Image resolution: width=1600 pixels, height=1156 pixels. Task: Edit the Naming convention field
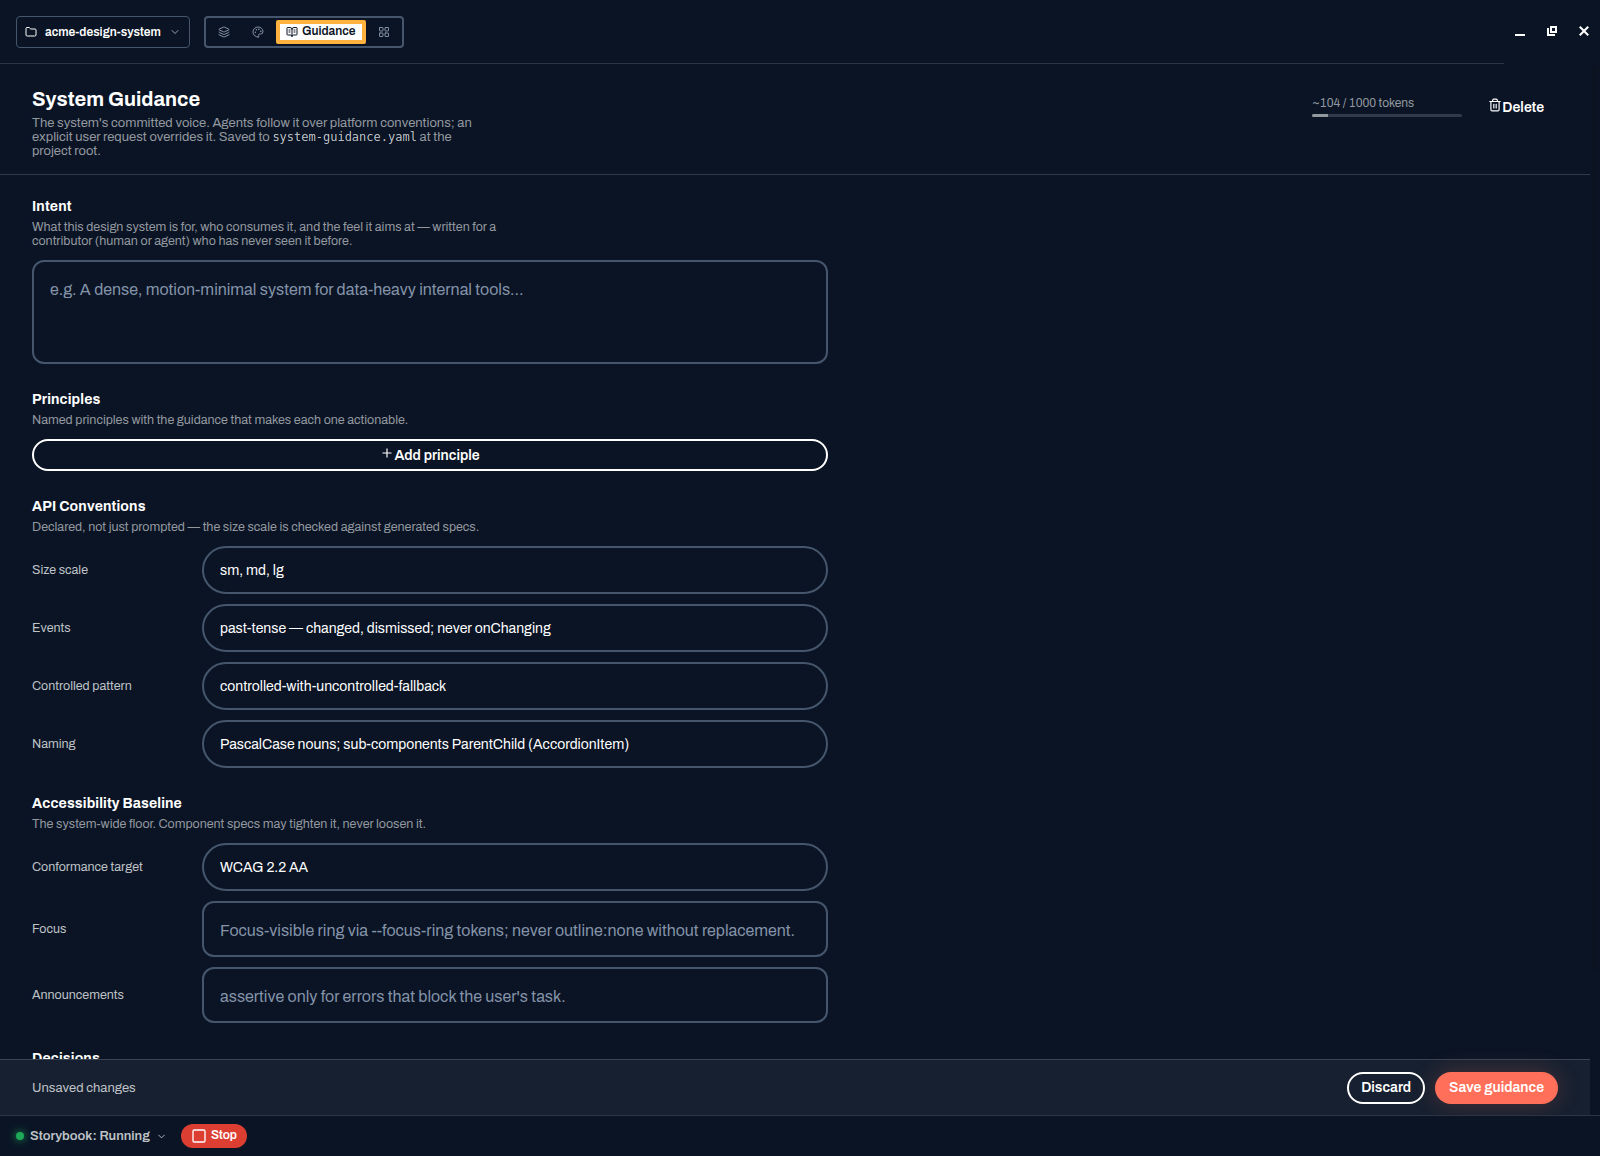(515, 744)
